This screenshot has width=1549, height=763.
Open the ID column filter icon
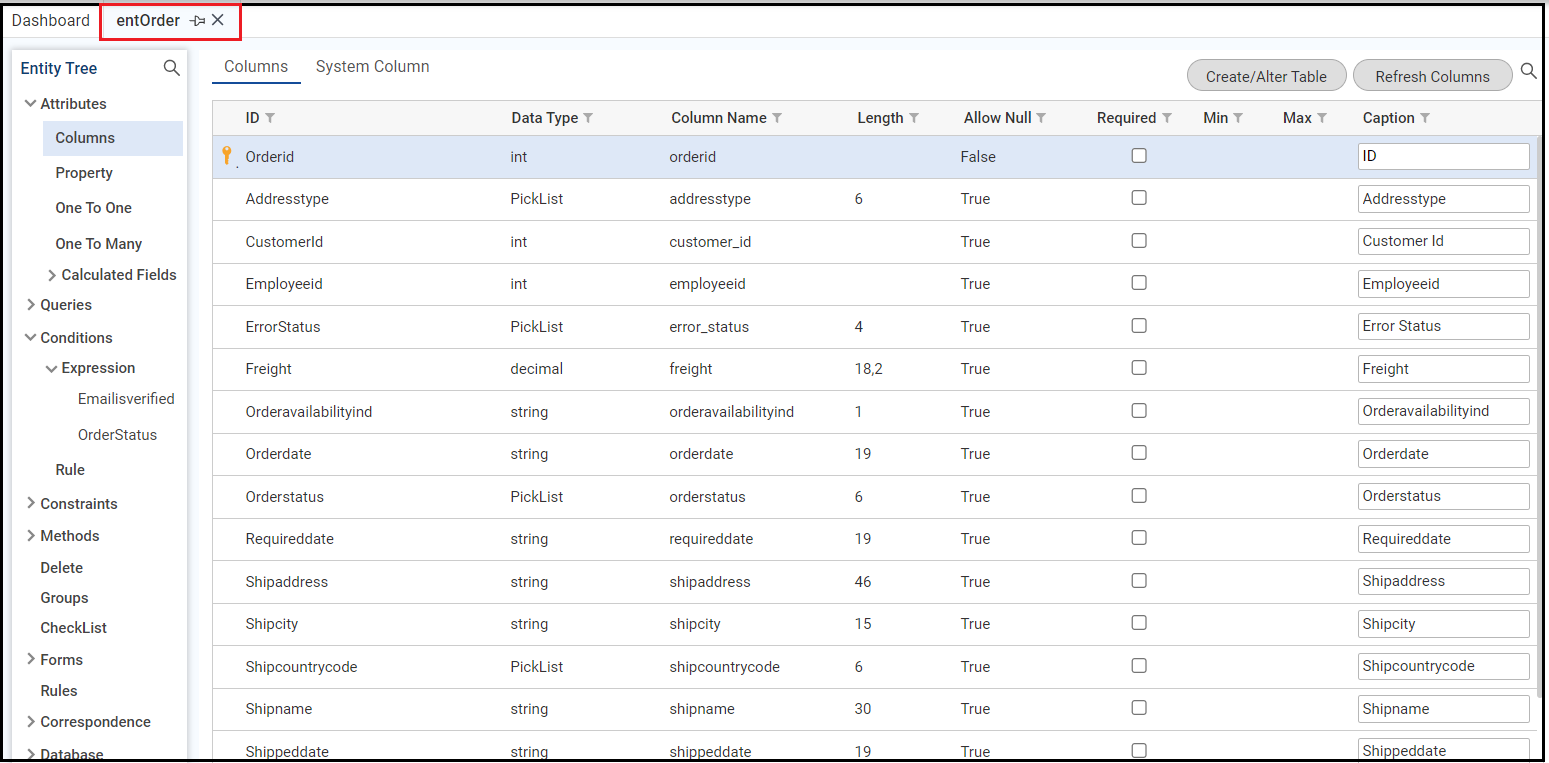(x=270, y=118)
